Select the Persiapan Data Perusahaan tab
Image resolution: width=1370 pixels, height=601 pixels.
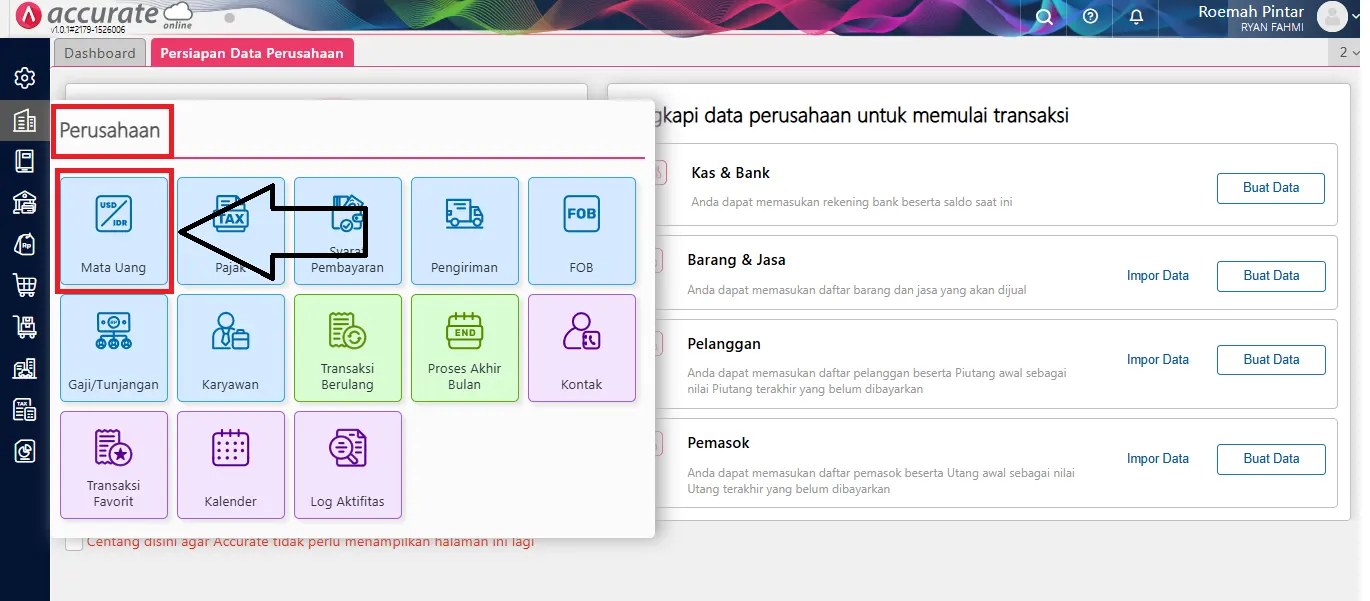tap(252, 53)
